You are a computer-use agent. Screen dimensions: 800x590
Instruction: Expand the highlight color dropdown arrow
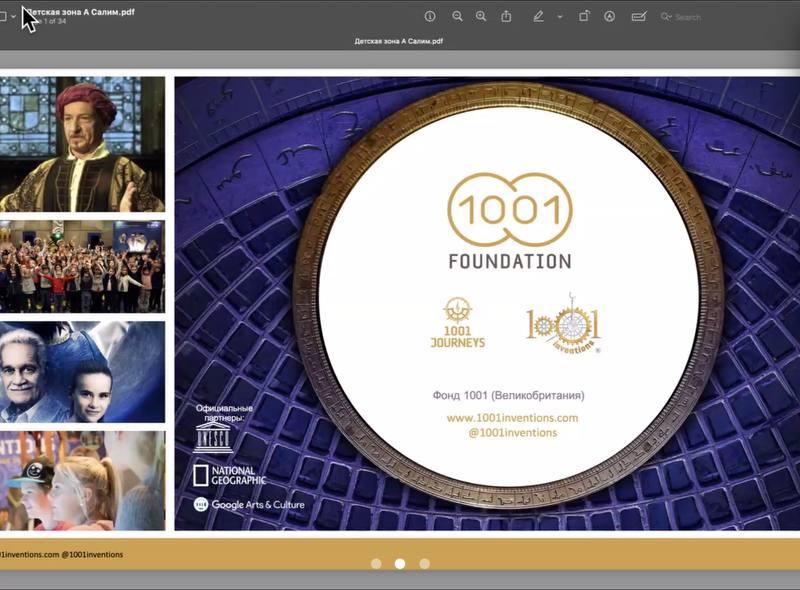(560, 17)
